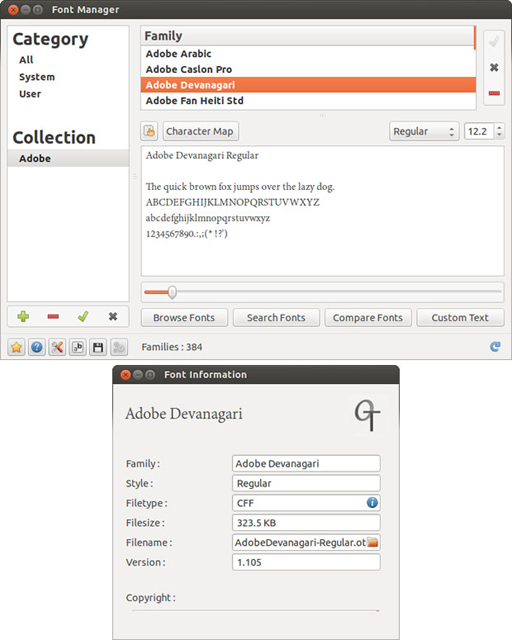Viewport: 512px width, 640px height.
Task: Click the green checkmark enable collection icon
Action: (x=83, y=316)
